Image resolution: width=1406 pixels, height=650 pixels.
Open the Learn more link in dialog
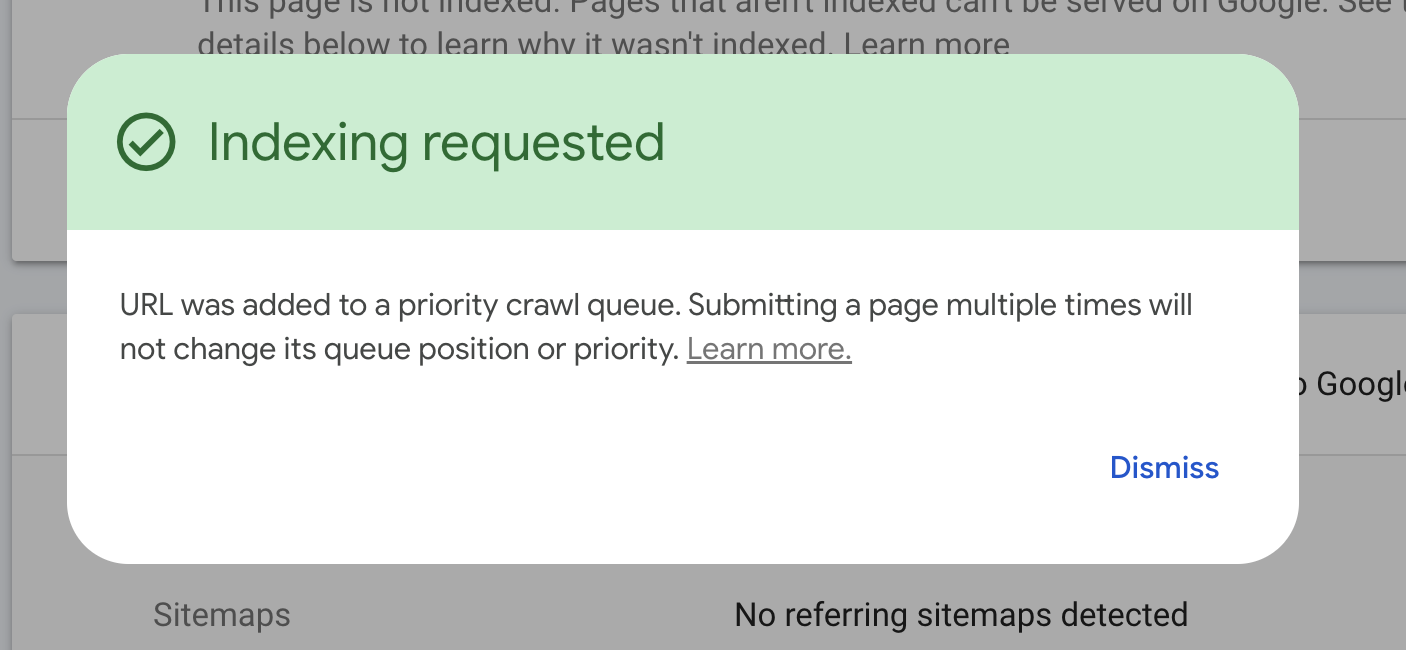pyautogui.click(x=769, y=349)
